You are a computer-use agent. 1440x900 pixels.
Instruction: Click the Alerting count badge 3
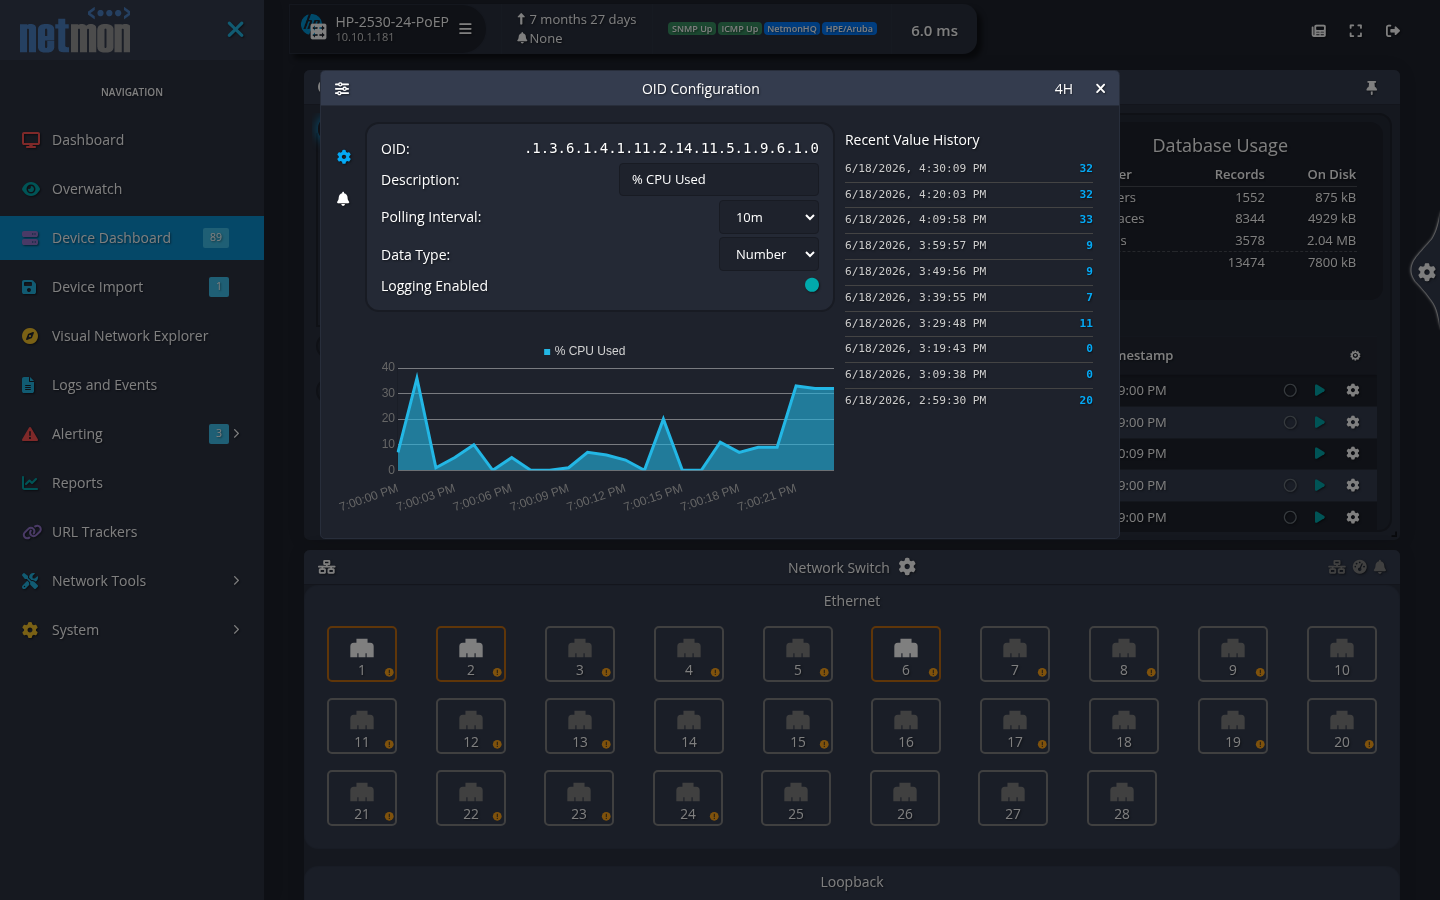click(x=218, y=433)
